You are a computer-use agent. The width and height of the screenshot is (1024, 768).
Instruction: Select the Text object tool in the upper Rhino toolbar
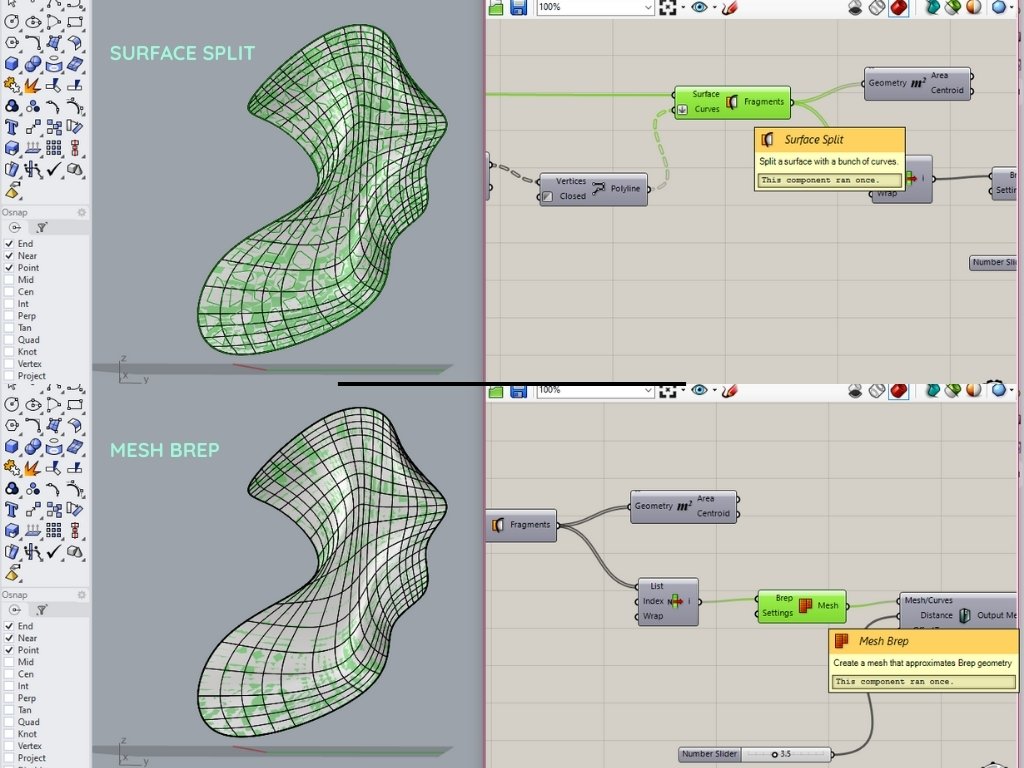click(x=12, y=127)
